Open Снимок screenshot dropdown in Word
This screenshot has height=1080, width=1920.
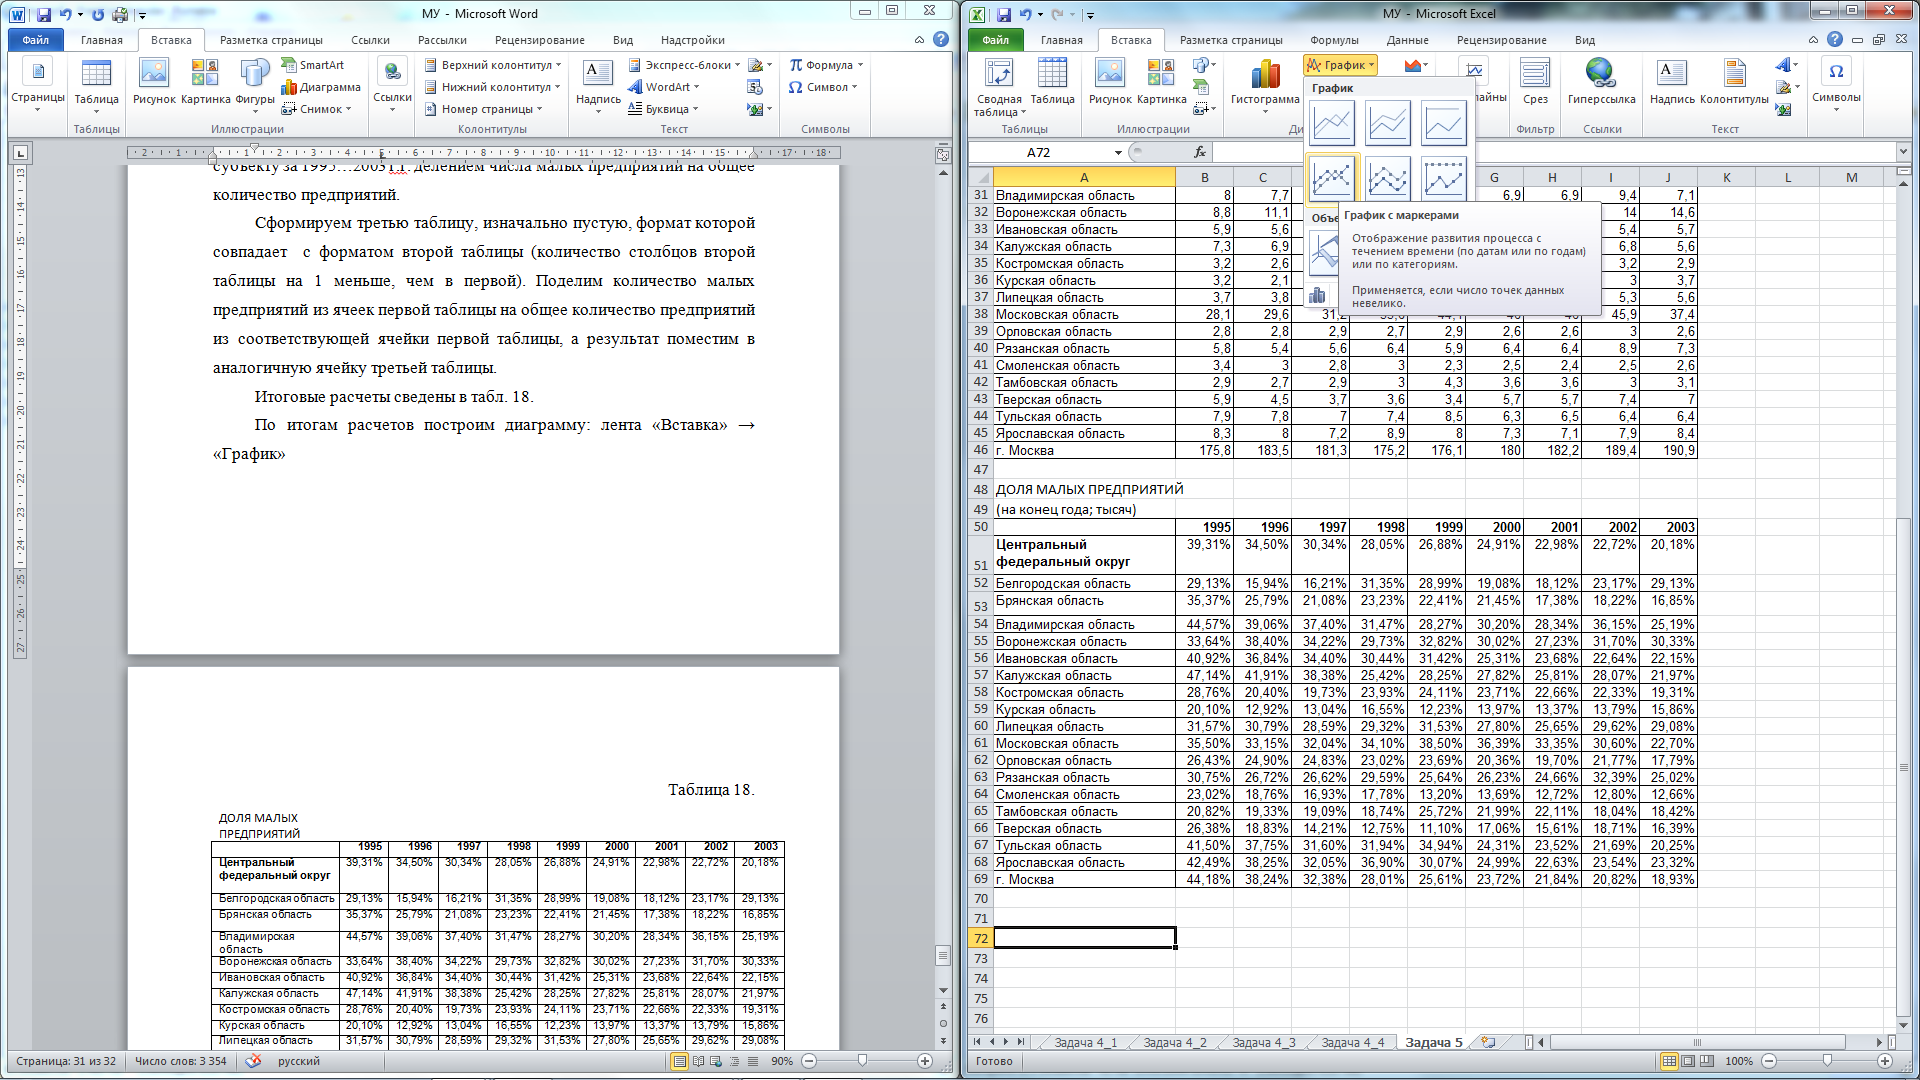[x=317, y=109]
